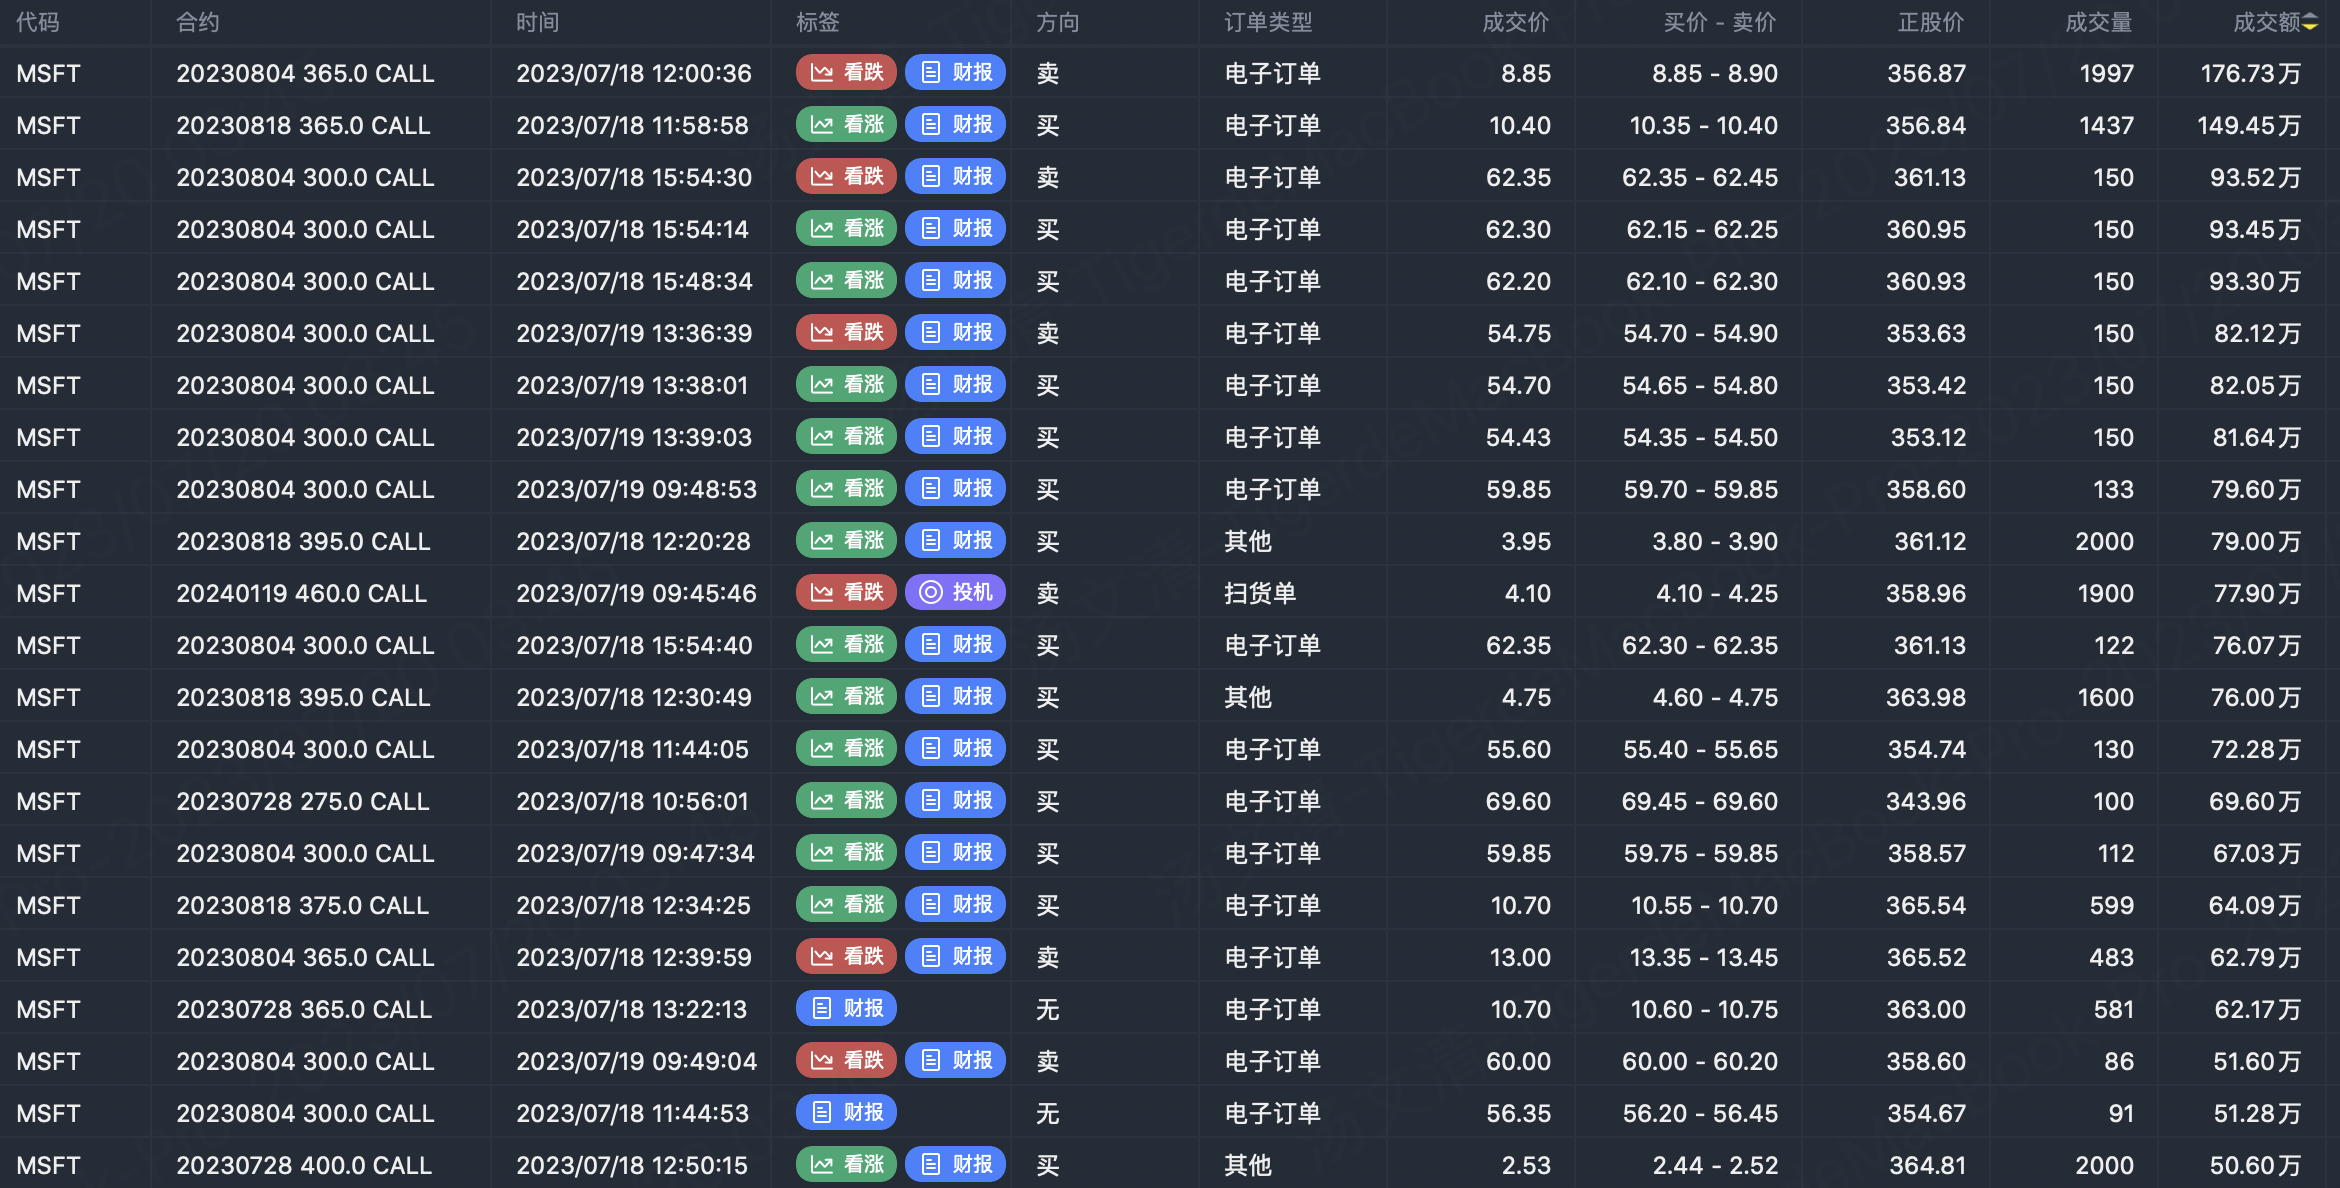Click the 看涨 tag in the 12:30:49 row
Viewport: 2340px width, 1188px height.
[846, 696]
